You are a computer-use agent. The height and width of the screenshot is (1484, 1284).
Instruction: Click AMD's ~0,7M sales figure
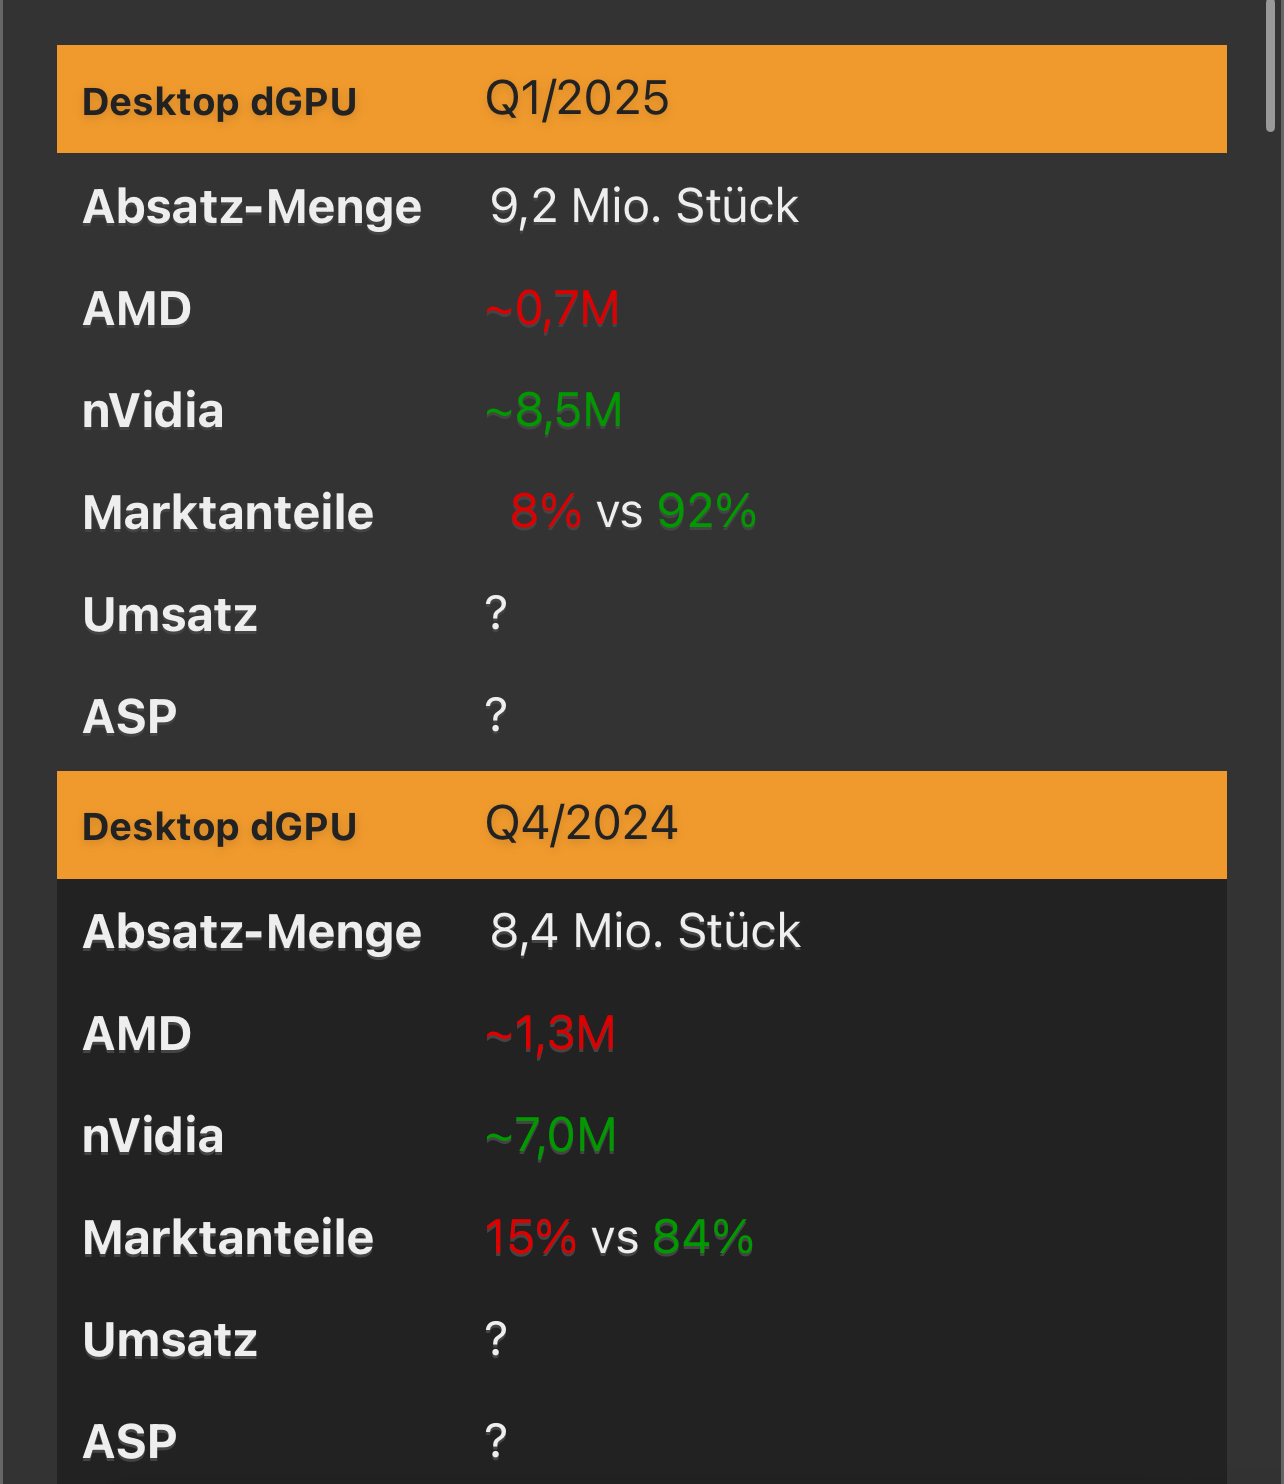pyautogui.click(x=553, y=309)
